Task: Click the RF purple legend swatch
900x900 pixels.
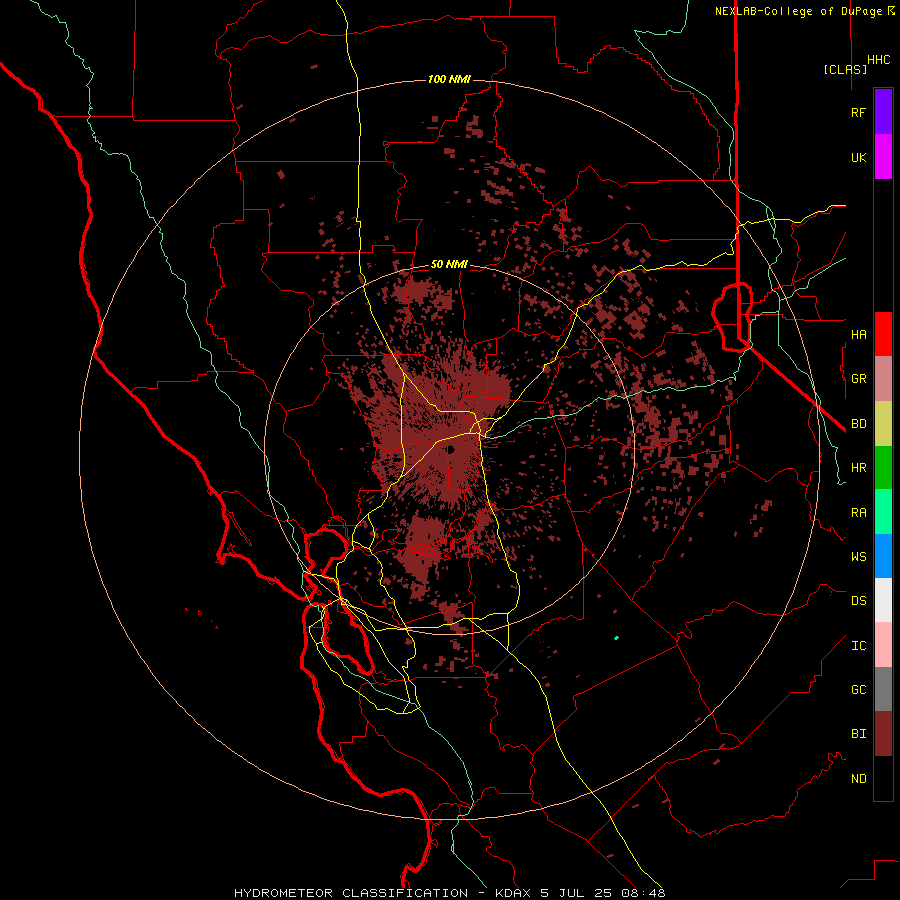Action: 883,112
